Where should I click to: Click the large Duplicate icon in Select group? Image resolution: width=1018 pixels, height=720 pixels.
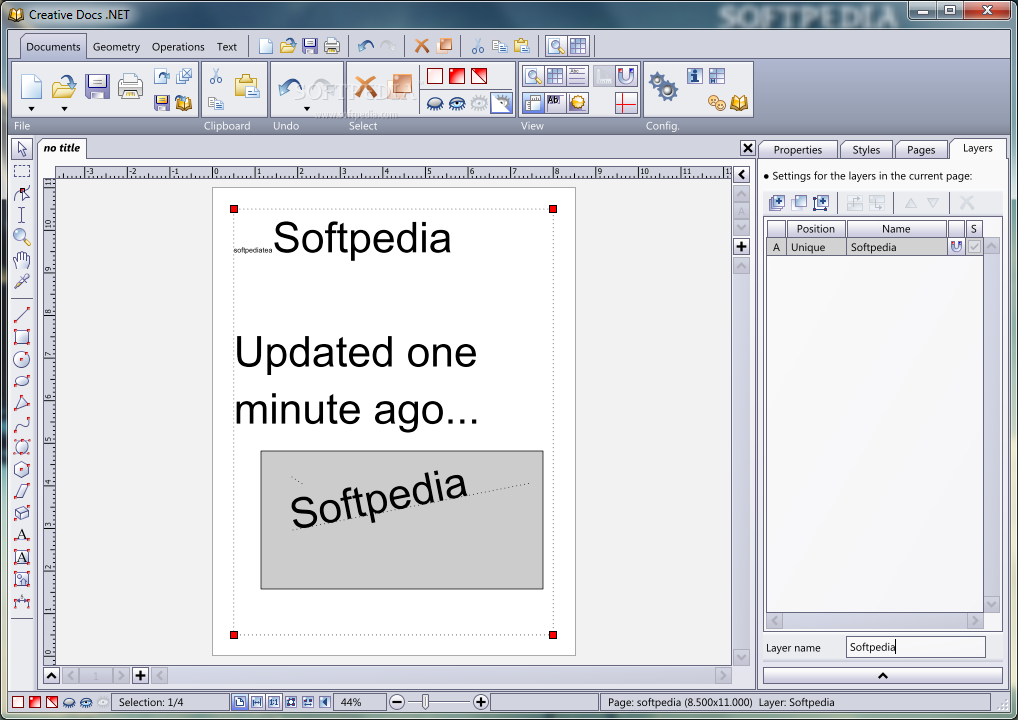(x=401, y=86)
